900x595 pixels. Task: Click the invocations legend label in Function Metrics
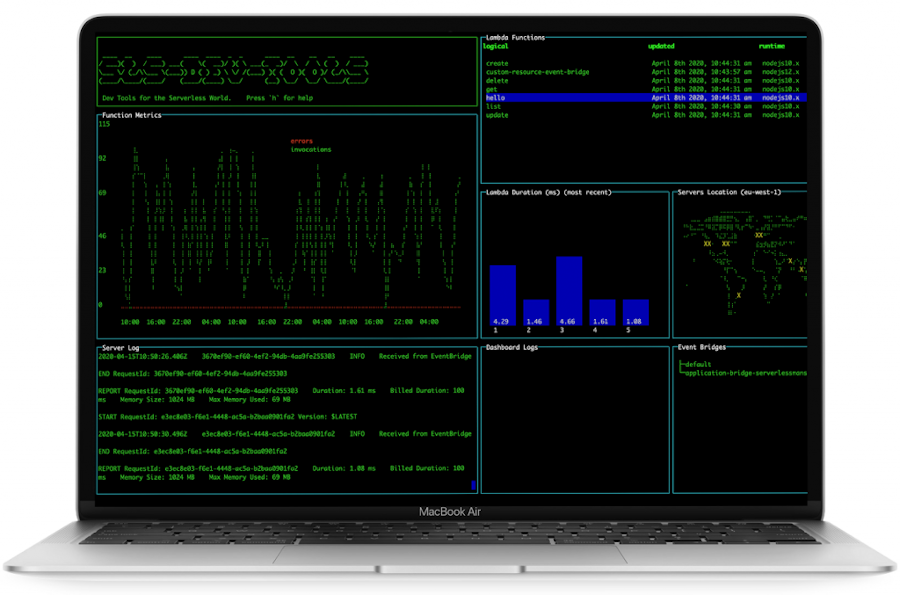(x=310, y=149)
